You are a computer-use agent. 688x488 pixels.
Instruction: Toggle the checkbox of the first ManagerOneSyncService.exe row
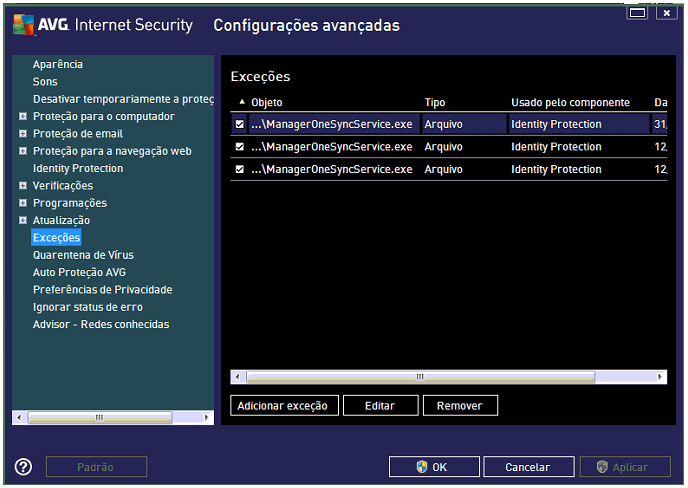click(240, 124)
